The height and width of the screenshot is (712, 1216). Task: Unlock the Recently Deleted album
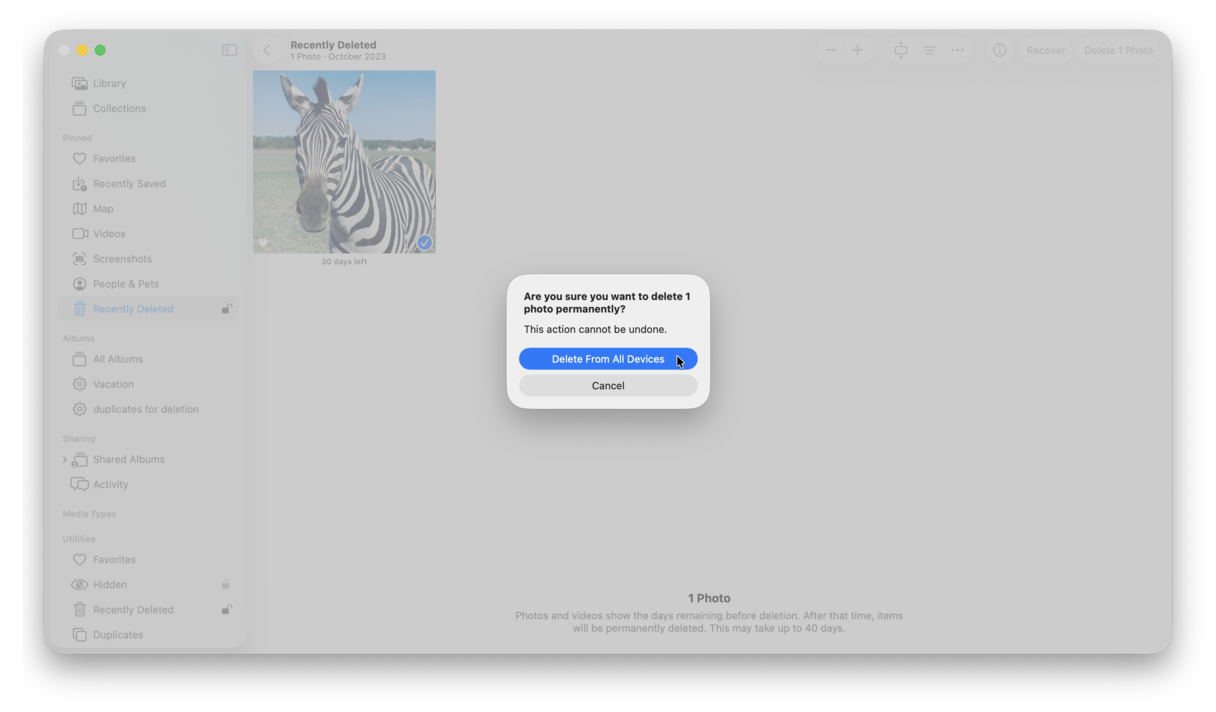tap(227, 309)
